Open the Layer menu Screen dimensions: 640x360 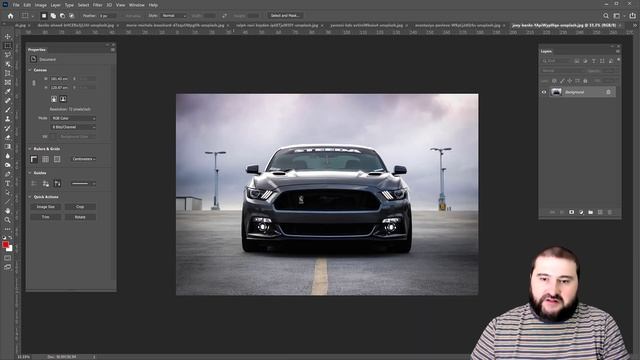coord(56,5)
